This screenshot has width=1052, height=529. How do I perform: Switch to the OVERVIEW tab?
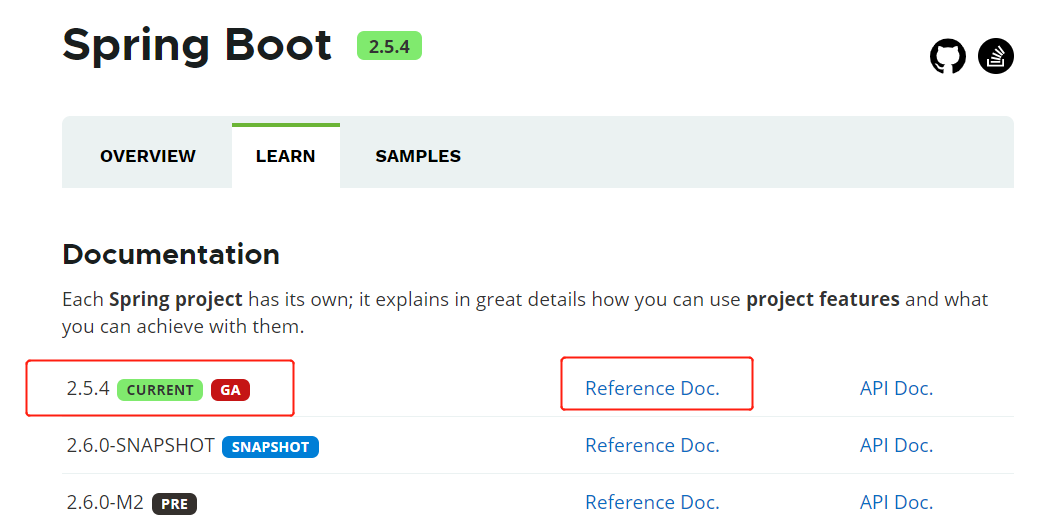tap(148, 156)
